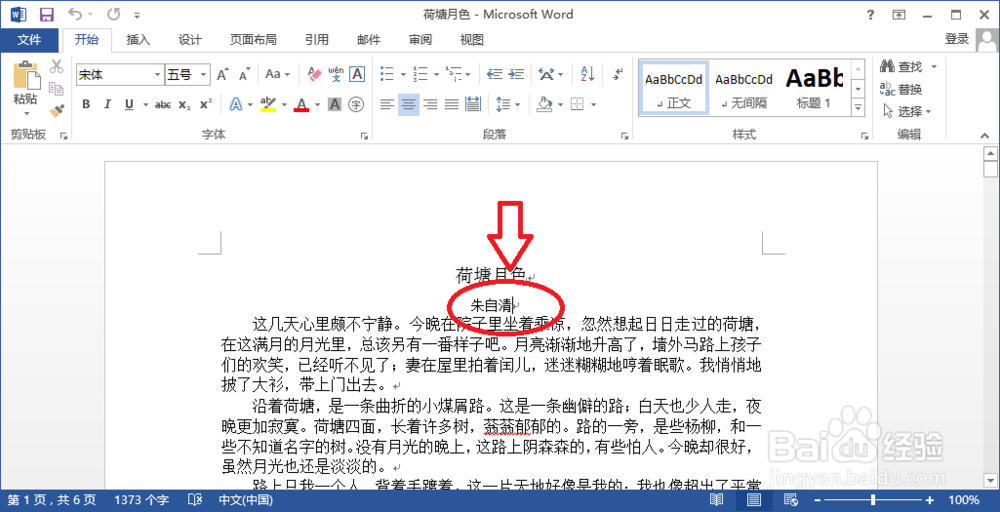The image size is (1000, 512).
Task: Click the distributed alignment icon
Action: point(474,104)
